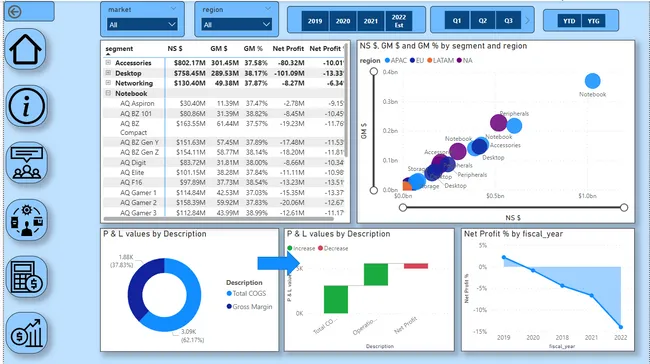Click the Increase legend item in waterfall

301,248
